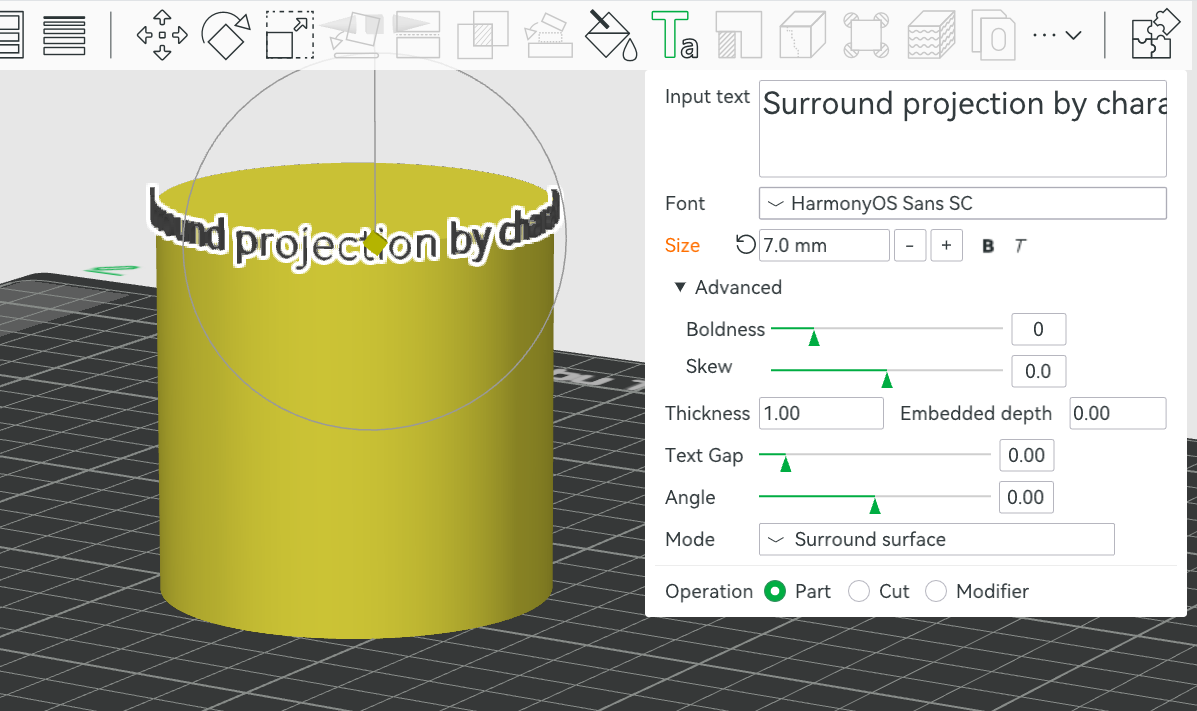Screen dimensions: 1197x711
Task: Click the Skew slider handle
Action: [886, 379]
